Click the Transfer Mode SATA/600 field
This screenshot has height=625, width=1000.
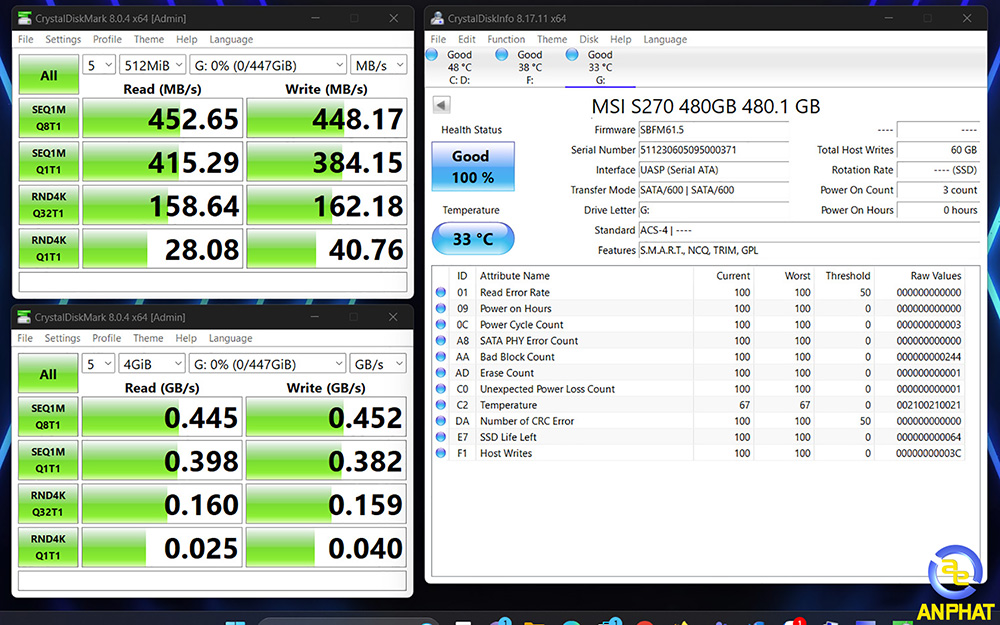[x=714, y=189]
